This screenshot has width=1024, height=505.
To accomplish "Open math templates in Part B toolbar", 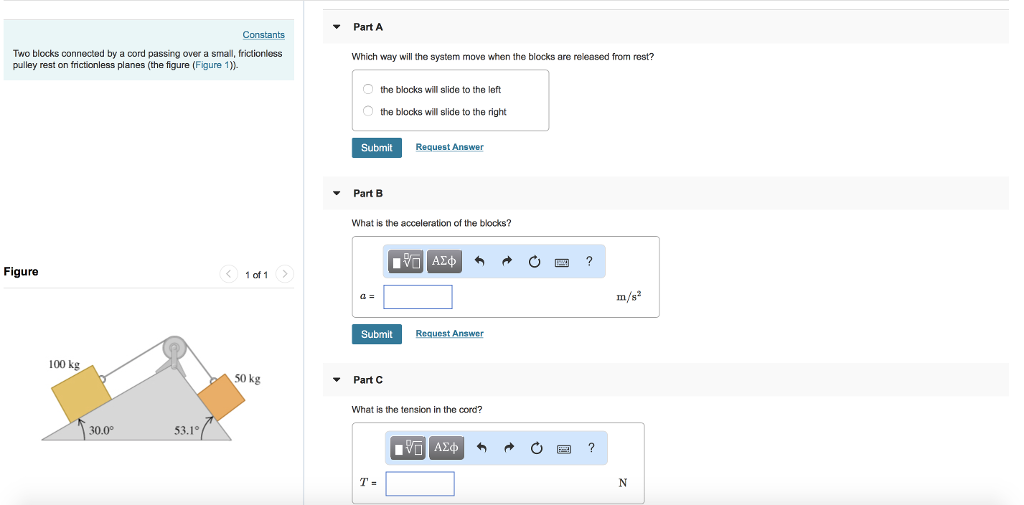I will pos(408,262).
